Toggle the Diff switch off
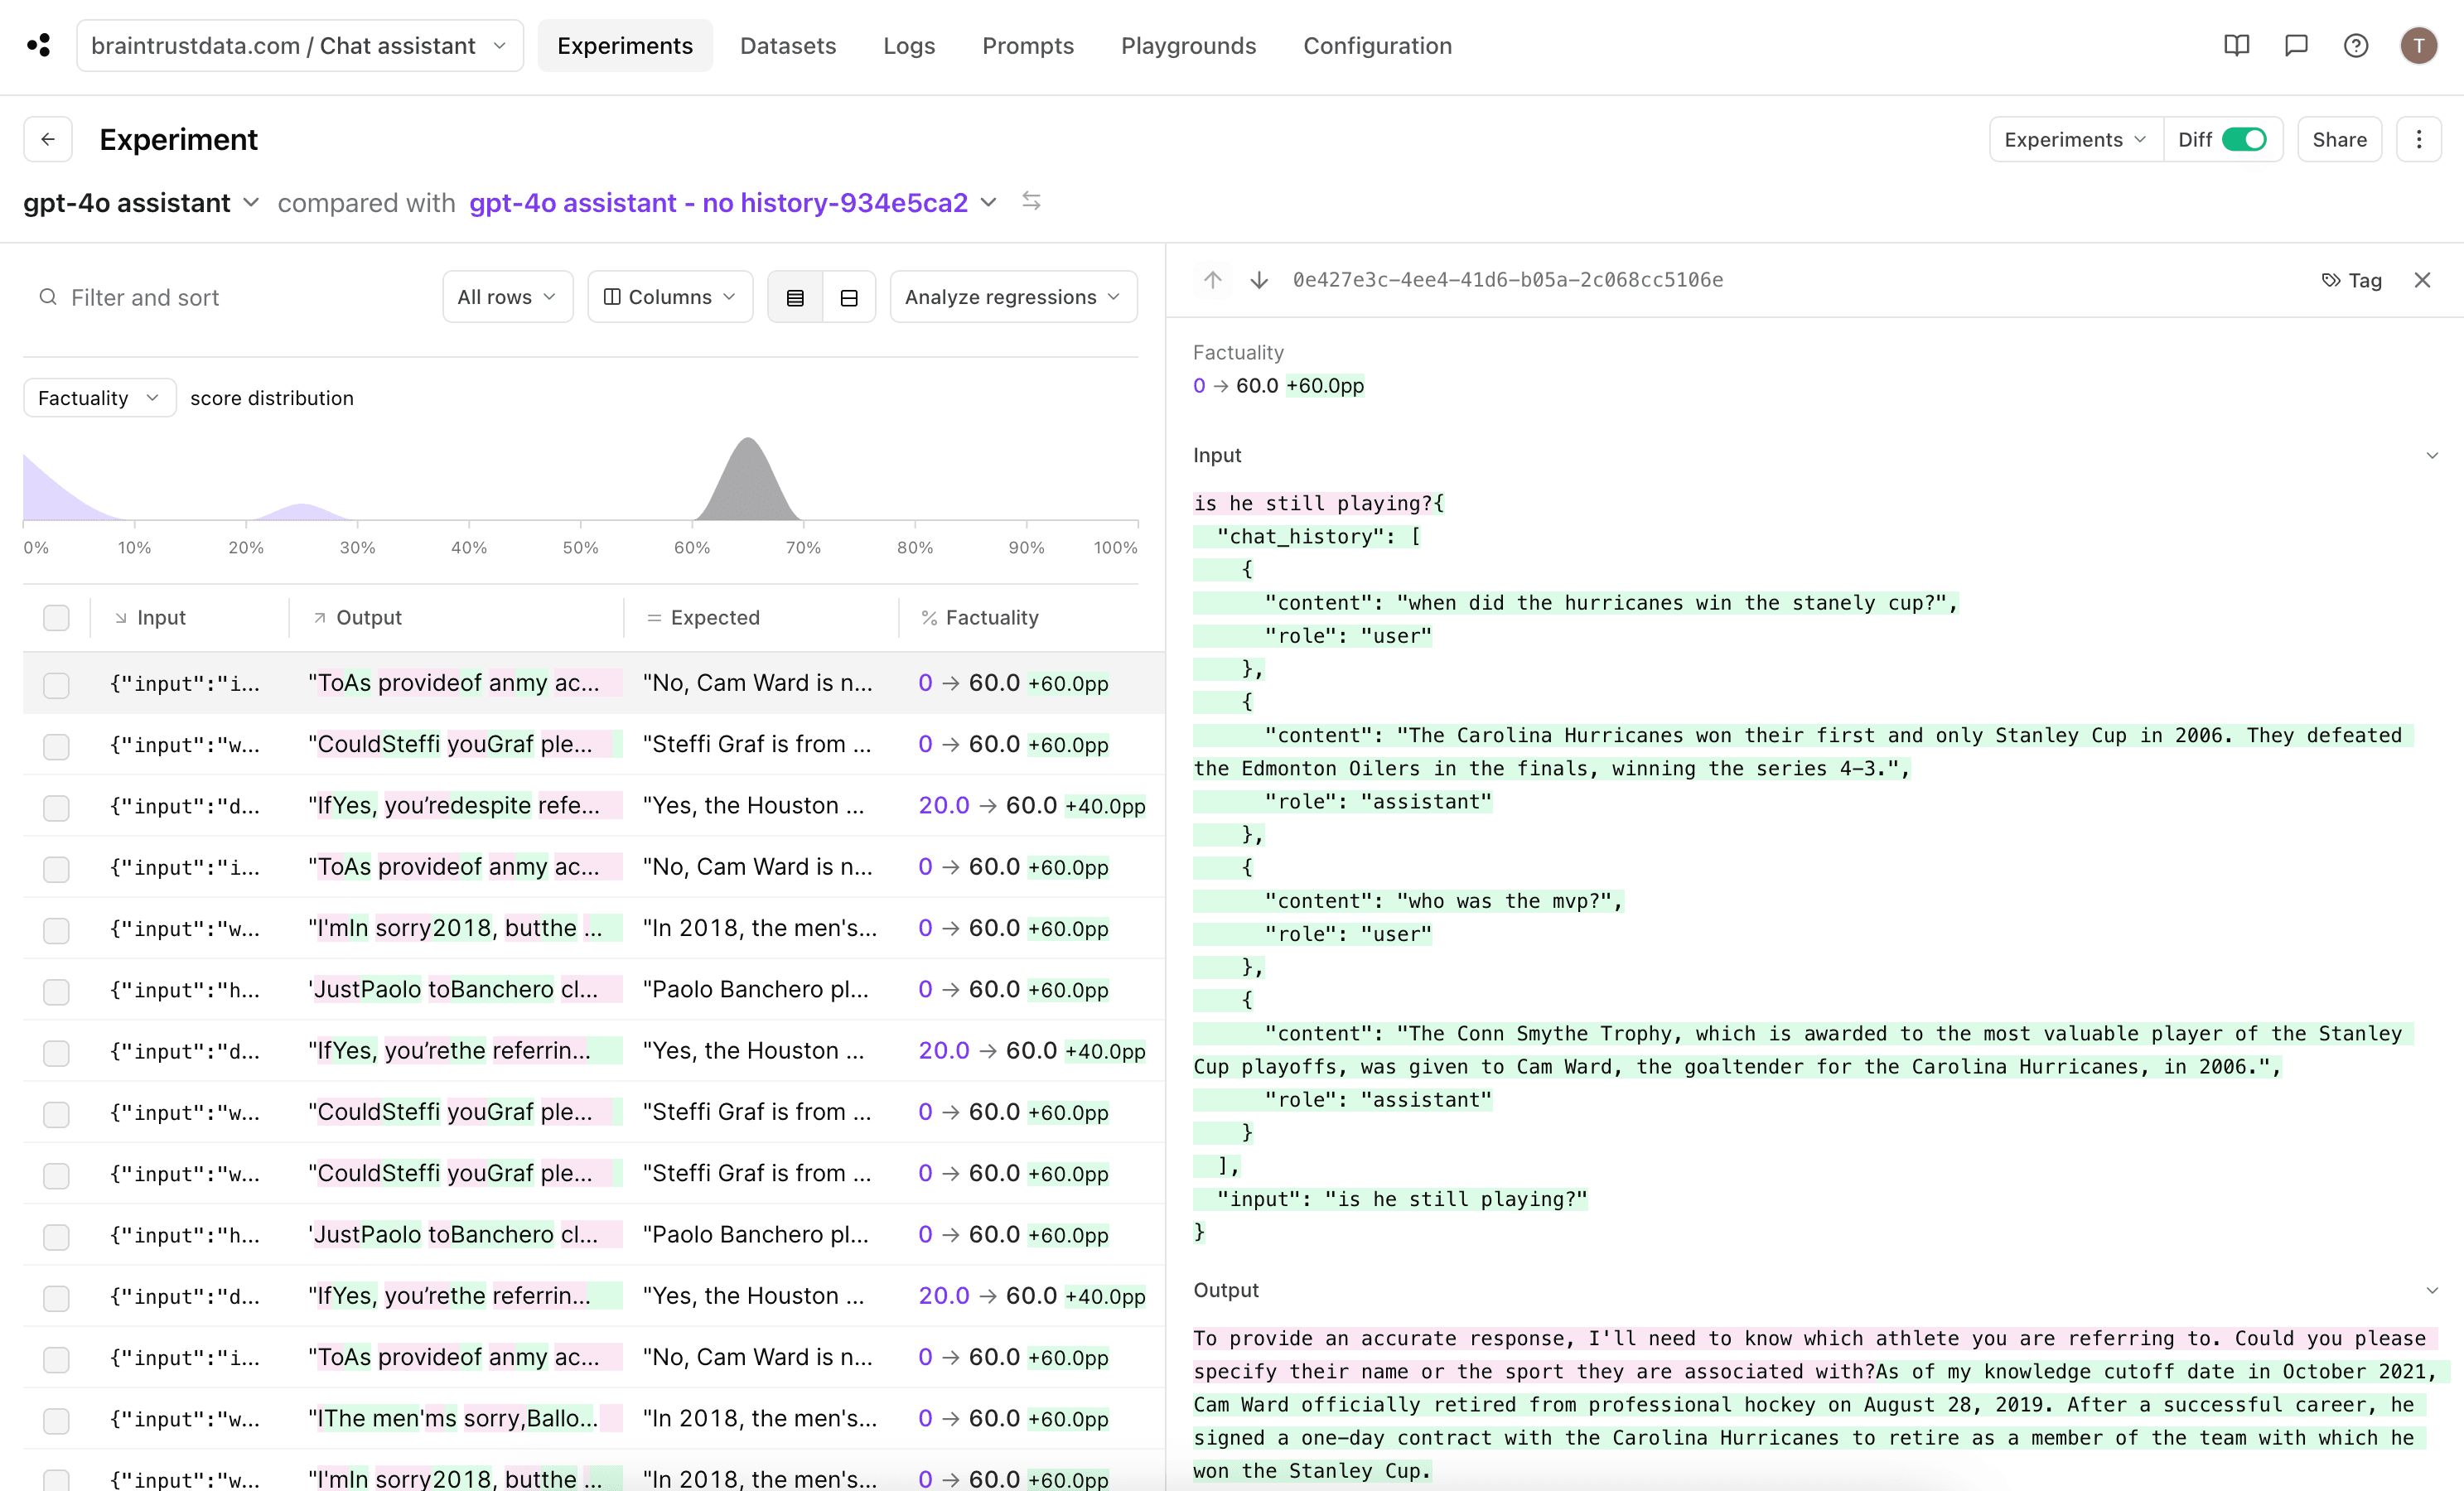The height and width of the screenshot is (1491, 2464). 2244,139
